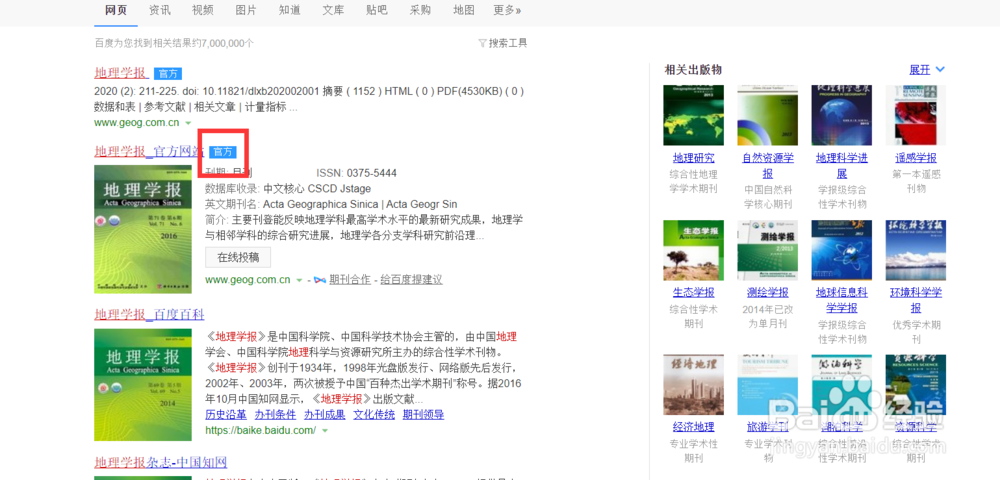Click the 地理科学进展 journal cover

(x=842, y=115)
